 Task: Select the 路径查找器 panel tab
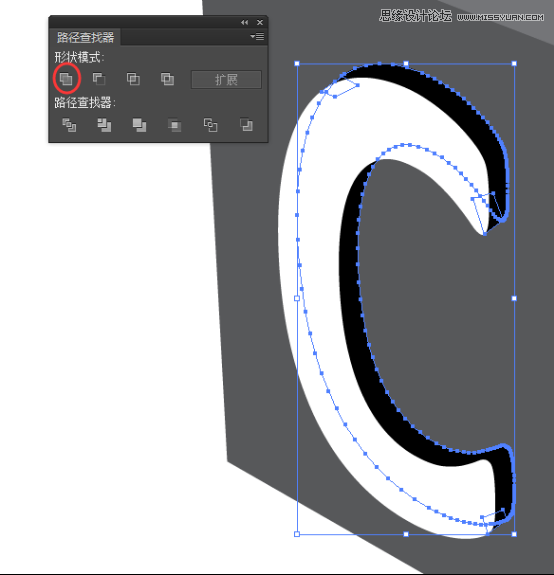click(85, 37)
